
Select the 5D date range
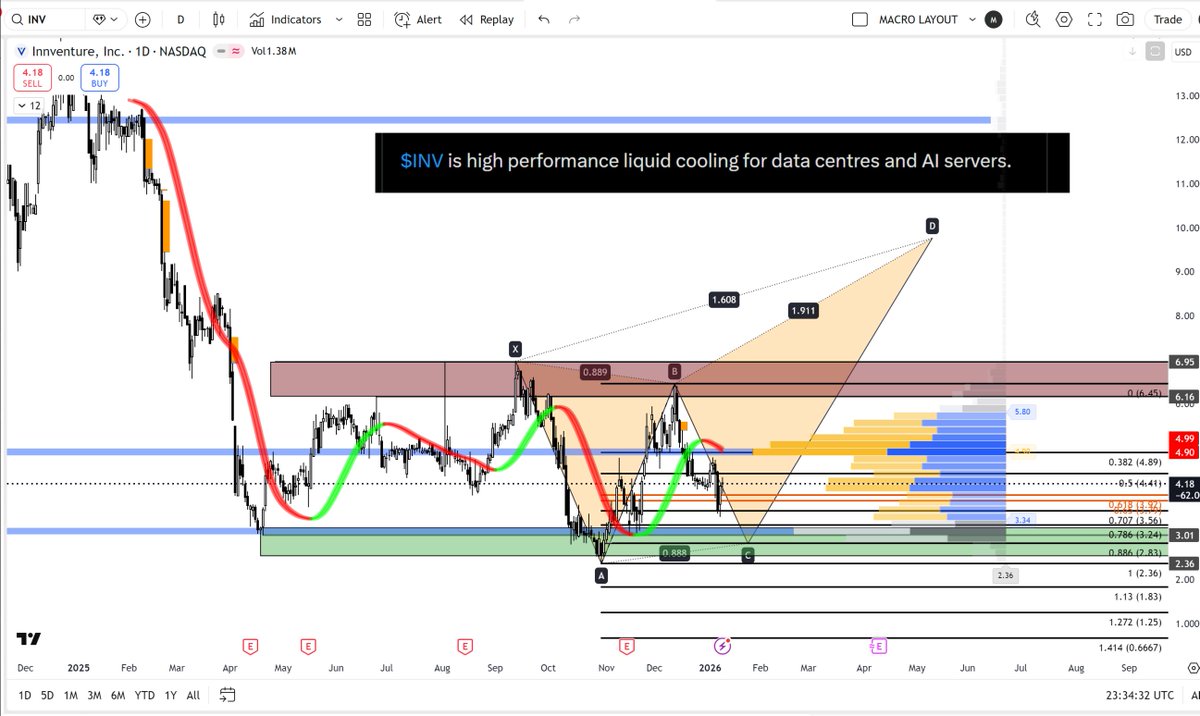pyautogui.click(x=47, y=695)
